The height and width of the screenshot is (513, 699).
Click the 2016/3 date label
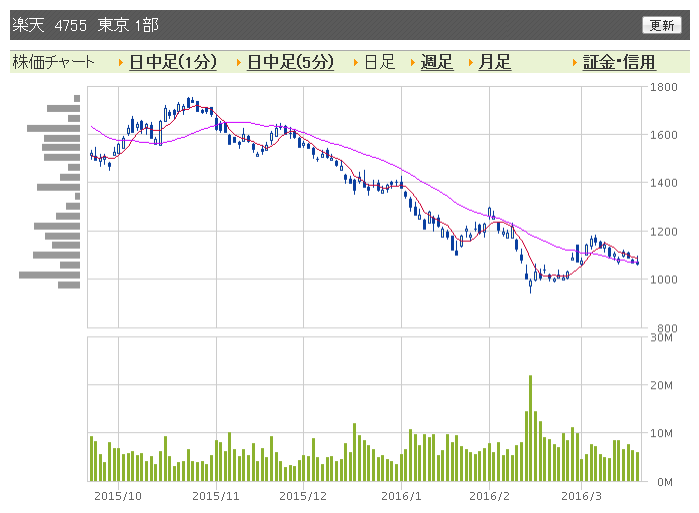tap(581, 496)
